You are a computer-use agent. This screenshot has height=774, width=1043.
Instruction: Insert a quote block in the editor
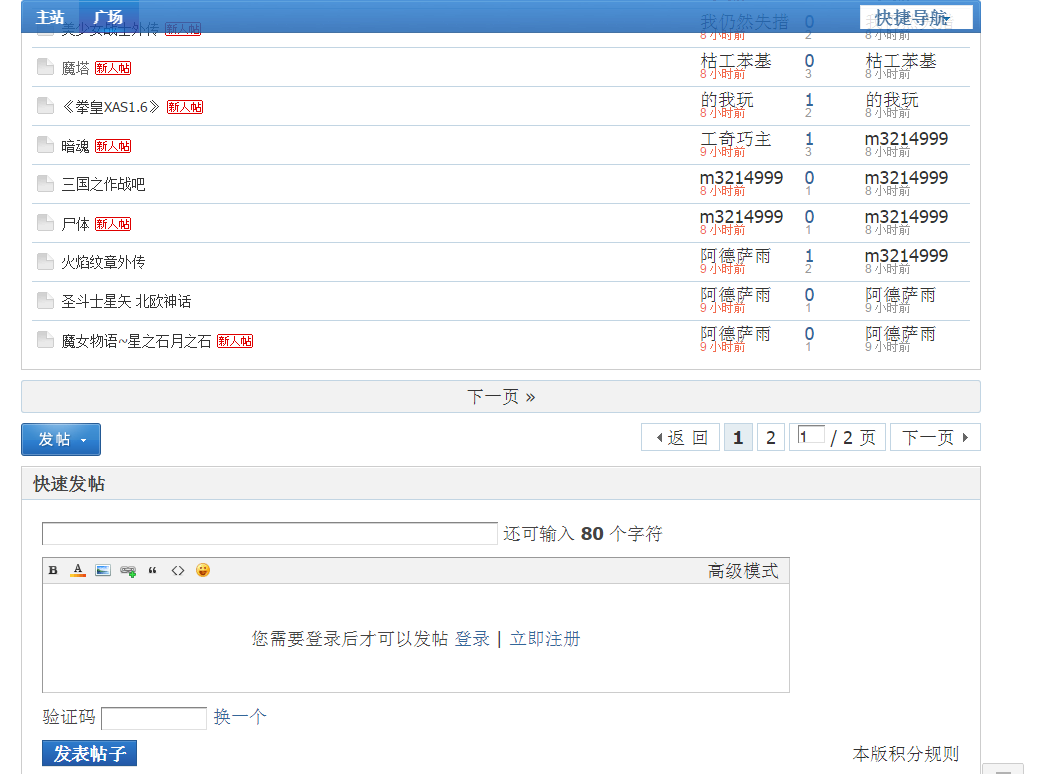pos(152,571)
